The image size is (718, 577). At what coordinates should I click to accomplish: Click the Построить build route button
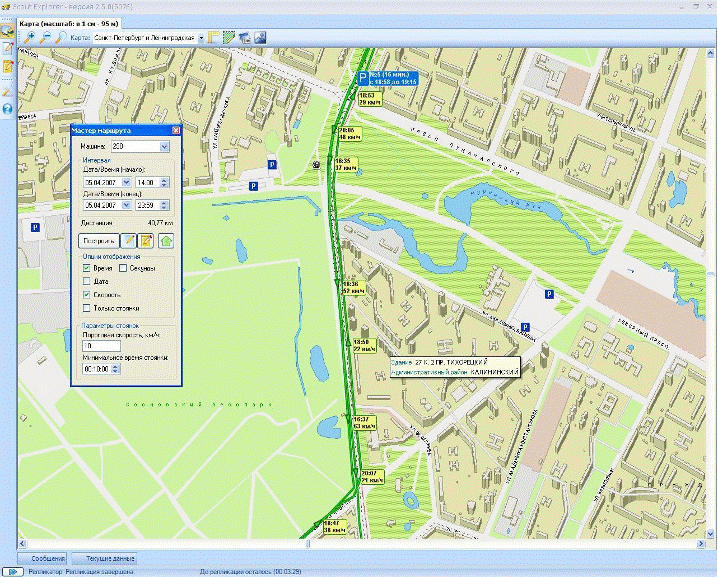tap(99, 241)
